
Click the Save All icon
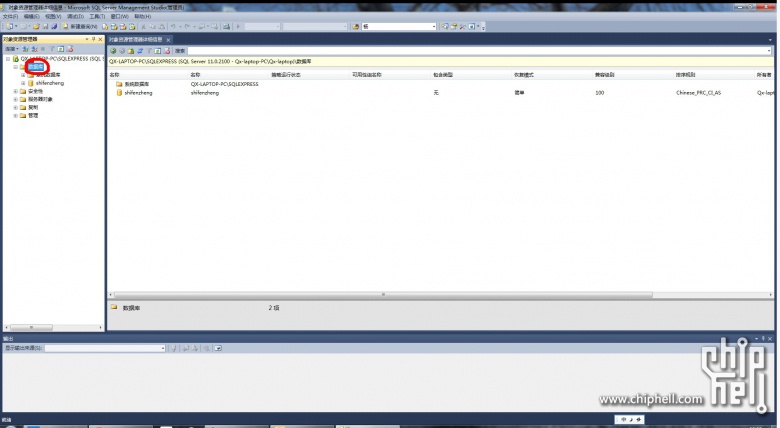tap(54, 26)
